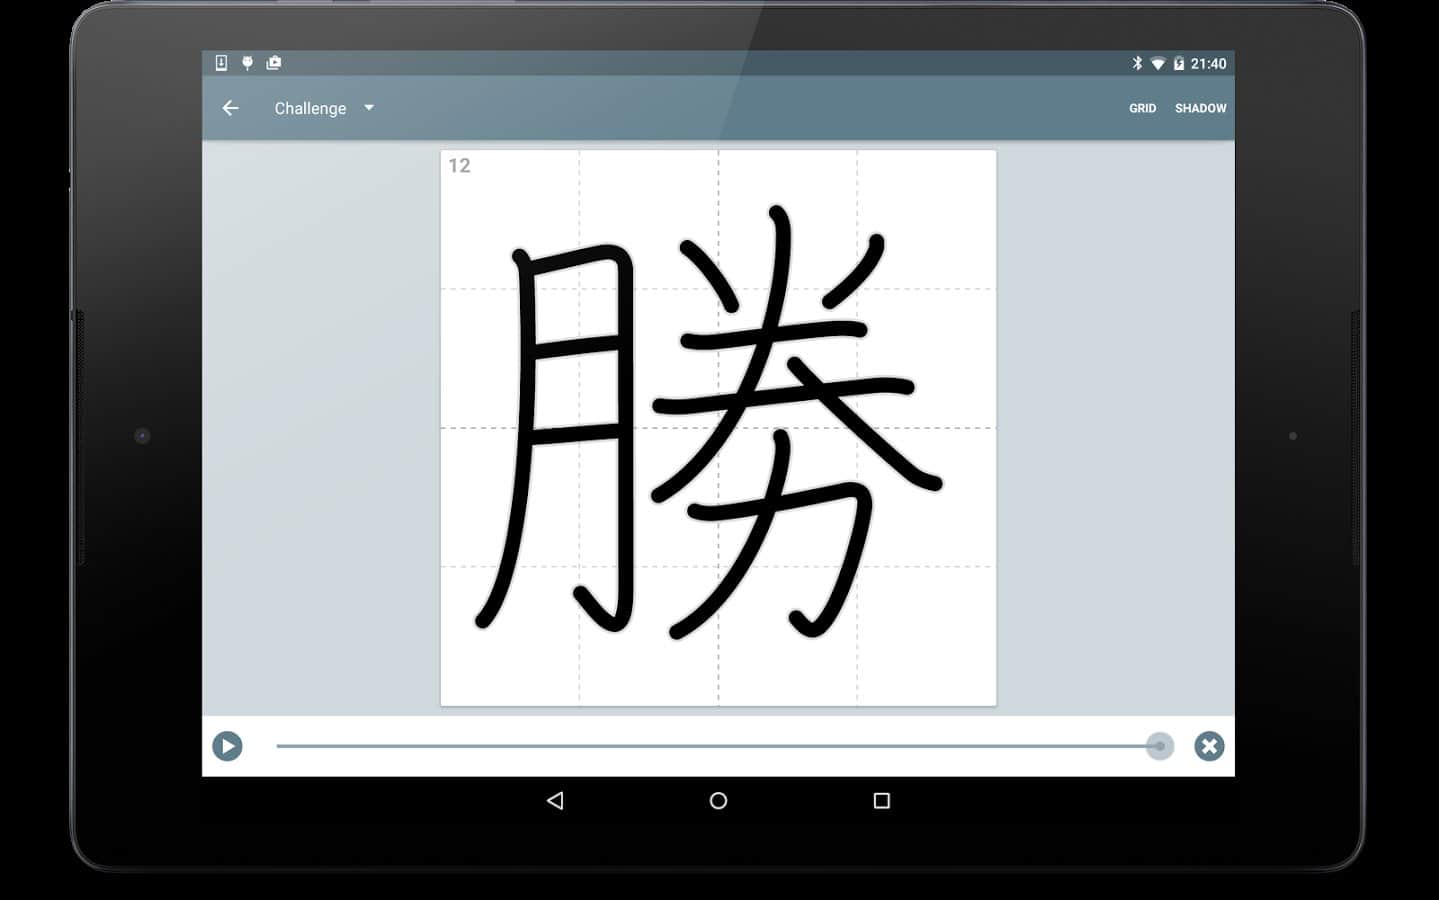Tap the back arrow in the app bar
The height and width of the screenshot is (900, 1439).
coord(231,108)
